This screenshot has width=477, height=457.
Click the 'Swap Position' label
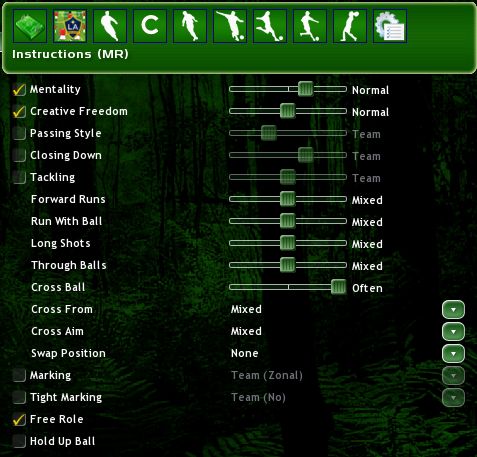click(68, 354)
